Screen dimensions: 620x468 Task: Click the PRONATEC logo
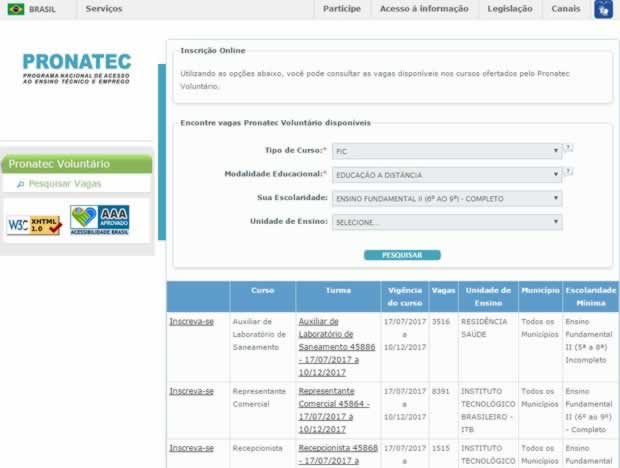click(76, 70)
